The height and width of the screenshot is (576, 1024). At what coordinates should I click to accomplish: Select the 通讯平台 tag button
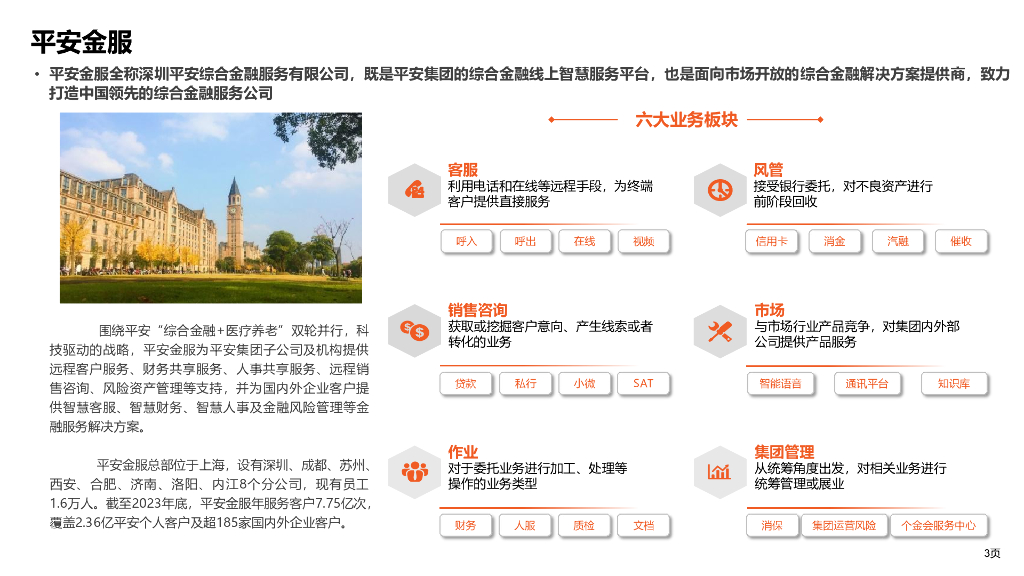(x=867, y=384)
